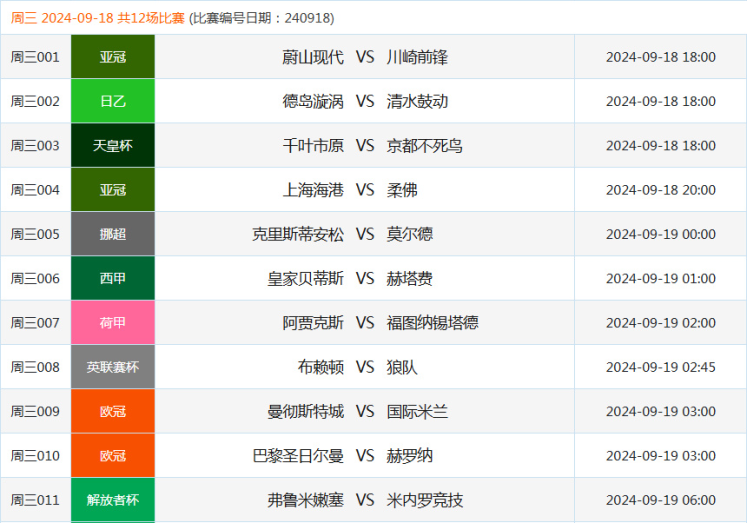
Task: Click the 比赛编号日期：240918 text
Action: (x=262, y=18)
